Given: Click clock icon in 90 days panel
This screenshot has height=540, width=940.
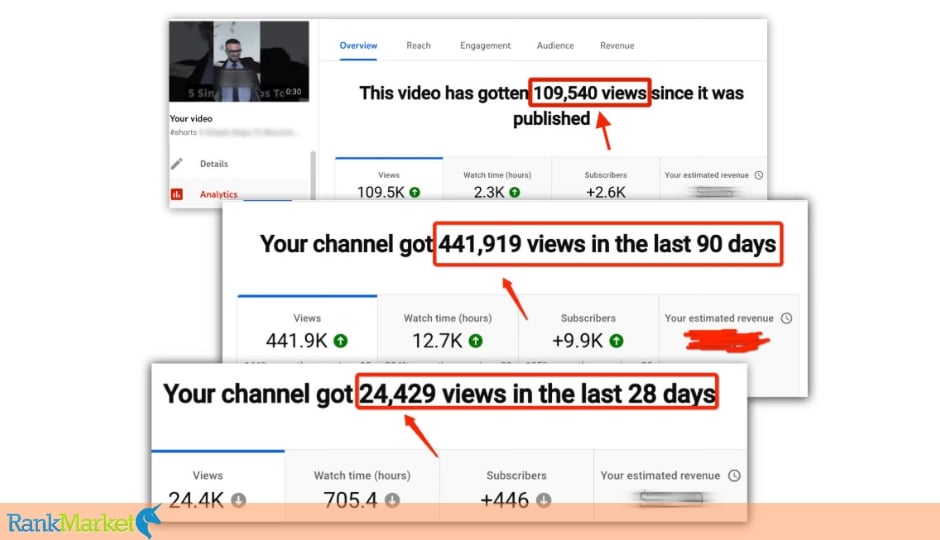Looking at the screenshot, I should tap(787, 318).
